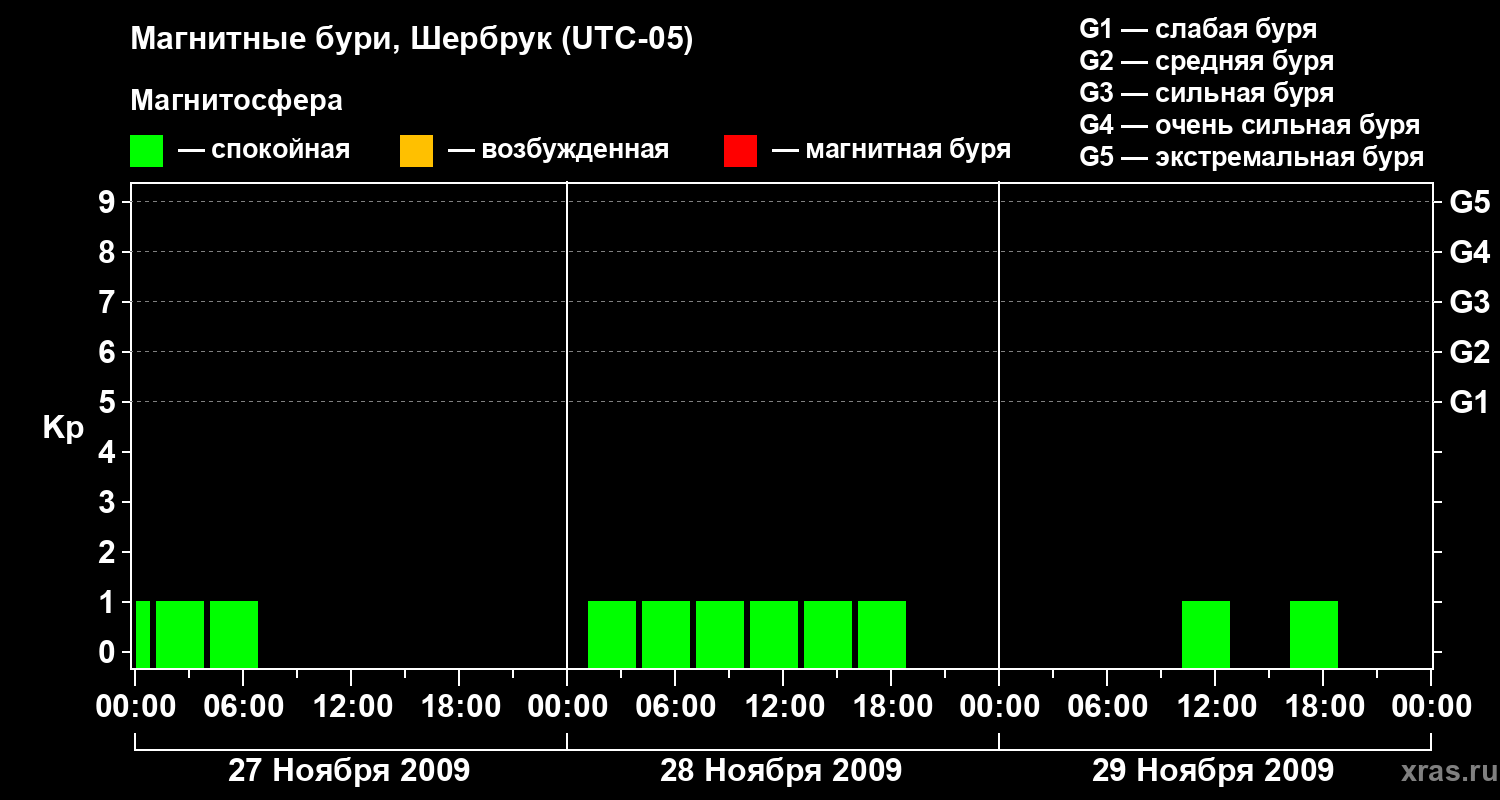Screen dimensions: 1500x800
Task: Click the '— спокойная' legend text
Action: point(264,151)
